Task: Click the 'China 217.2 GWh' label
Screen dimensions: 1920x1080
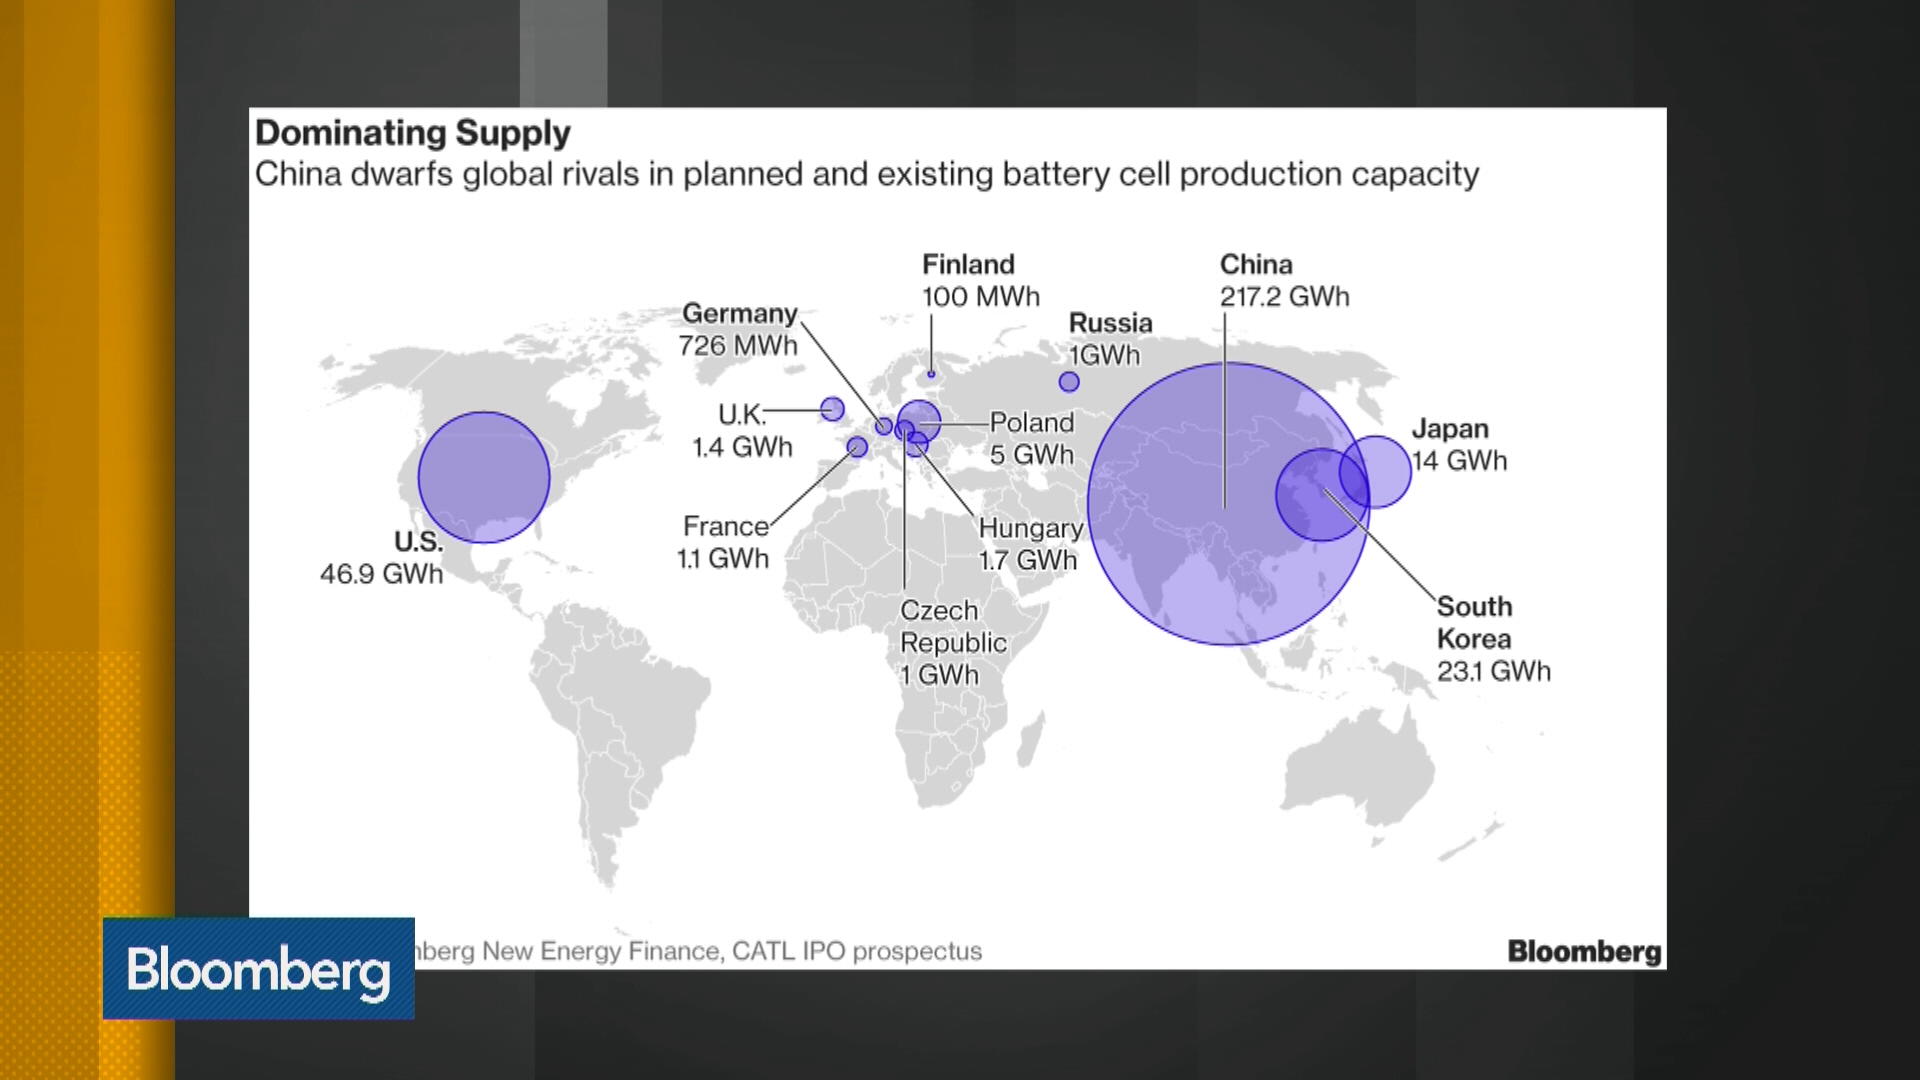Action: coord(1284,280)
